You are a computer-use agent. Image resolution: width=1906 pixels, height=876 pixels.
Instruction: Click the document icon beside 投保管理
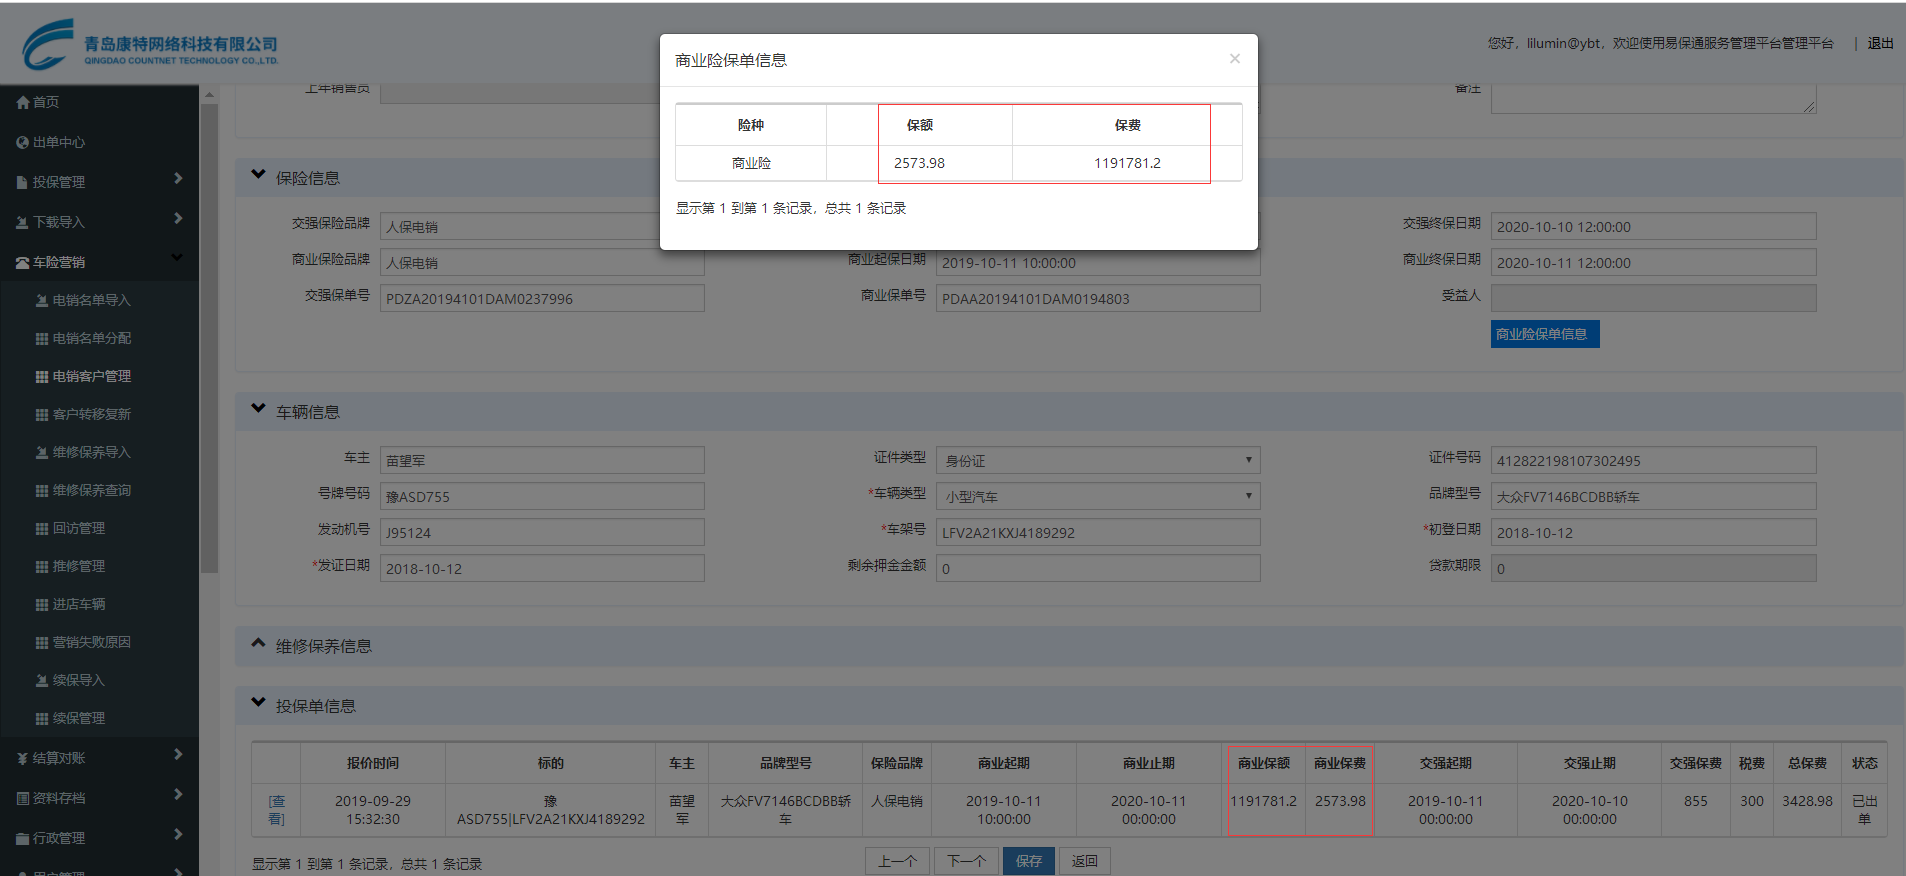tap(22, 182)
